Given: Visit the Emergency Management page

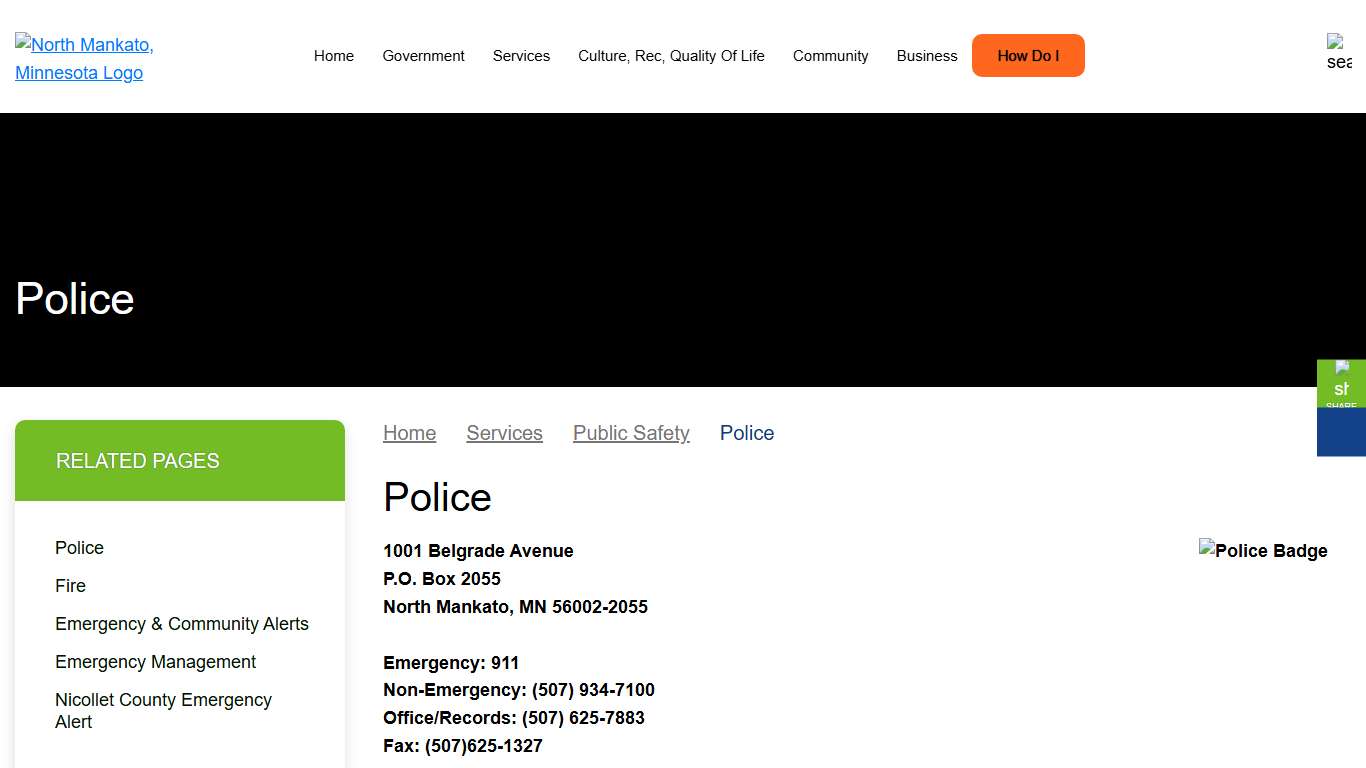Looking at the screenshot, I should tap(156, 662).
